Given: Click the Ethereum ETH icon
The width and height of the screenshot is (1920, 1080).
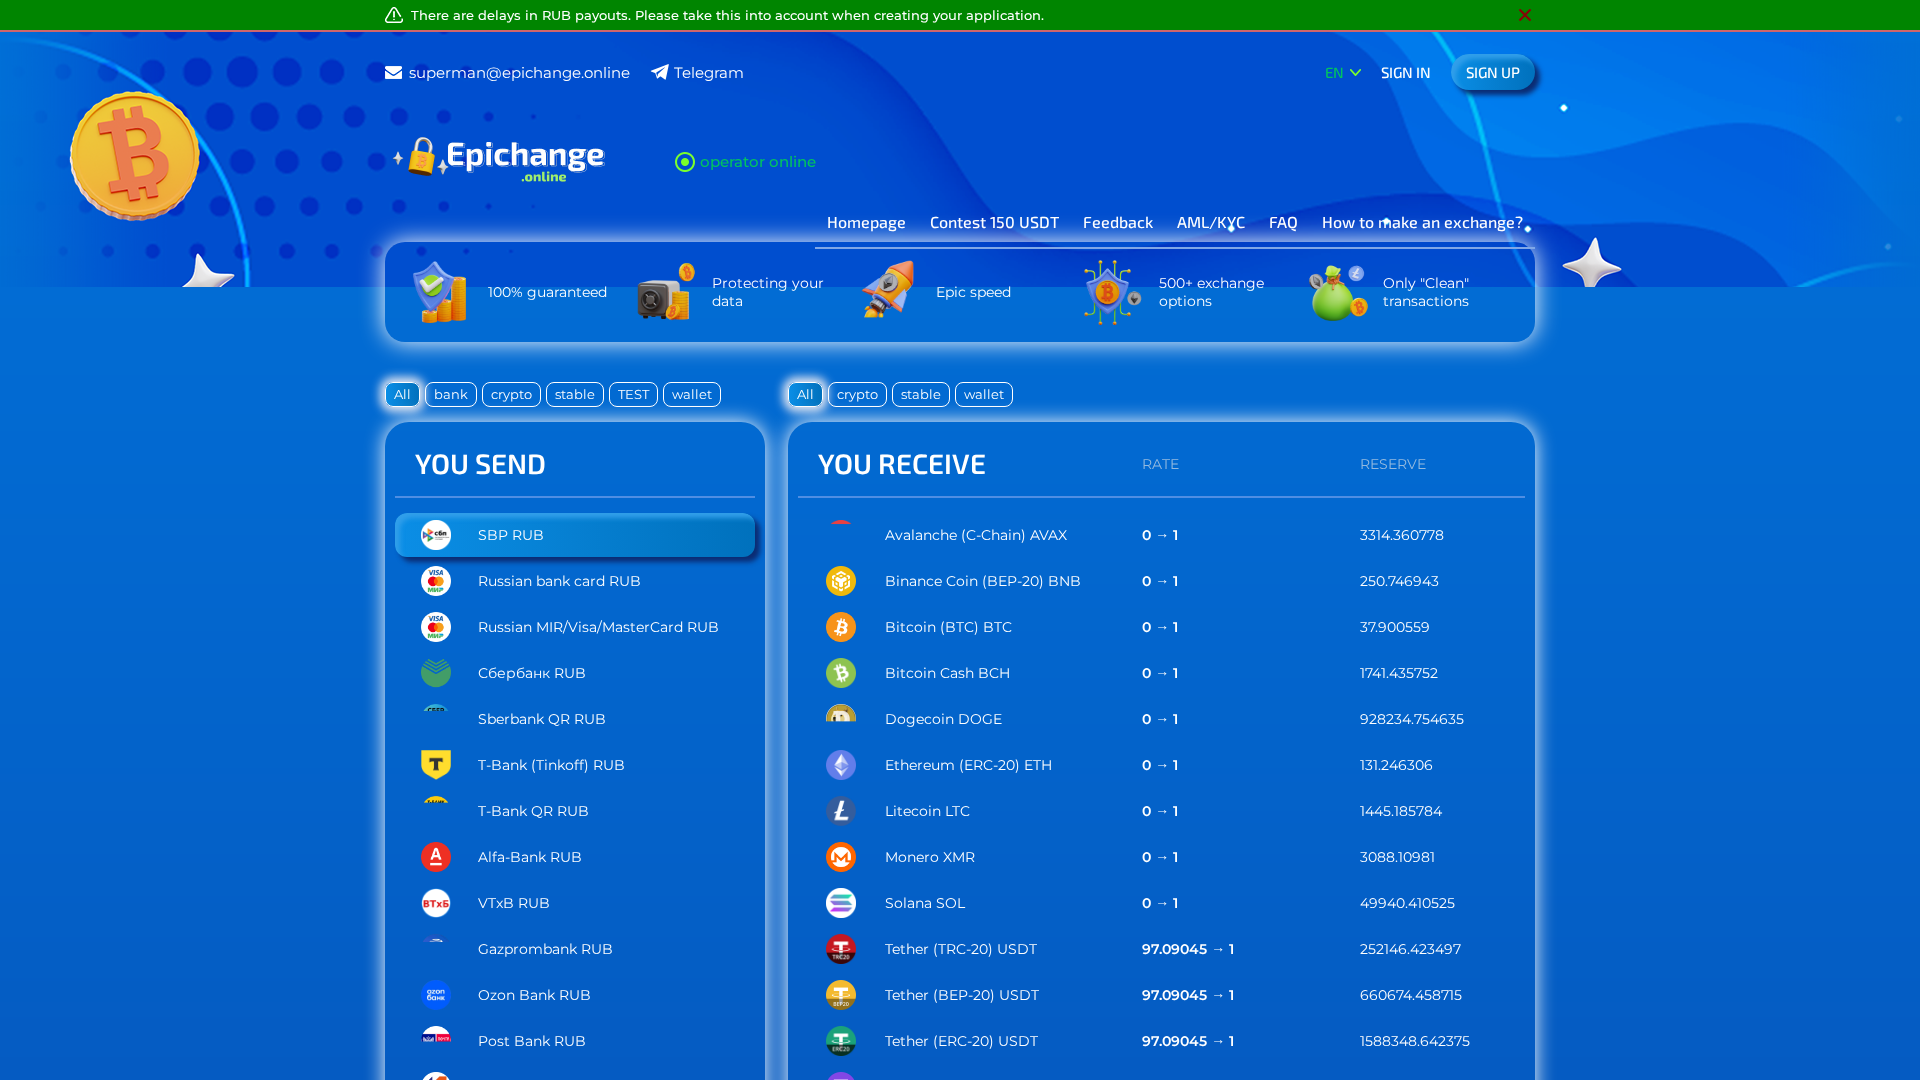Looking at the screenshot, I should click(x=841, y=765).
